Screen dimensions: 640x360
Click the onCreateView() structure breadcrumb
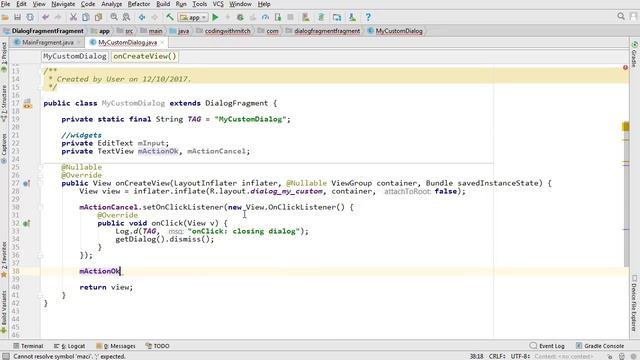(x=144, y=56)
